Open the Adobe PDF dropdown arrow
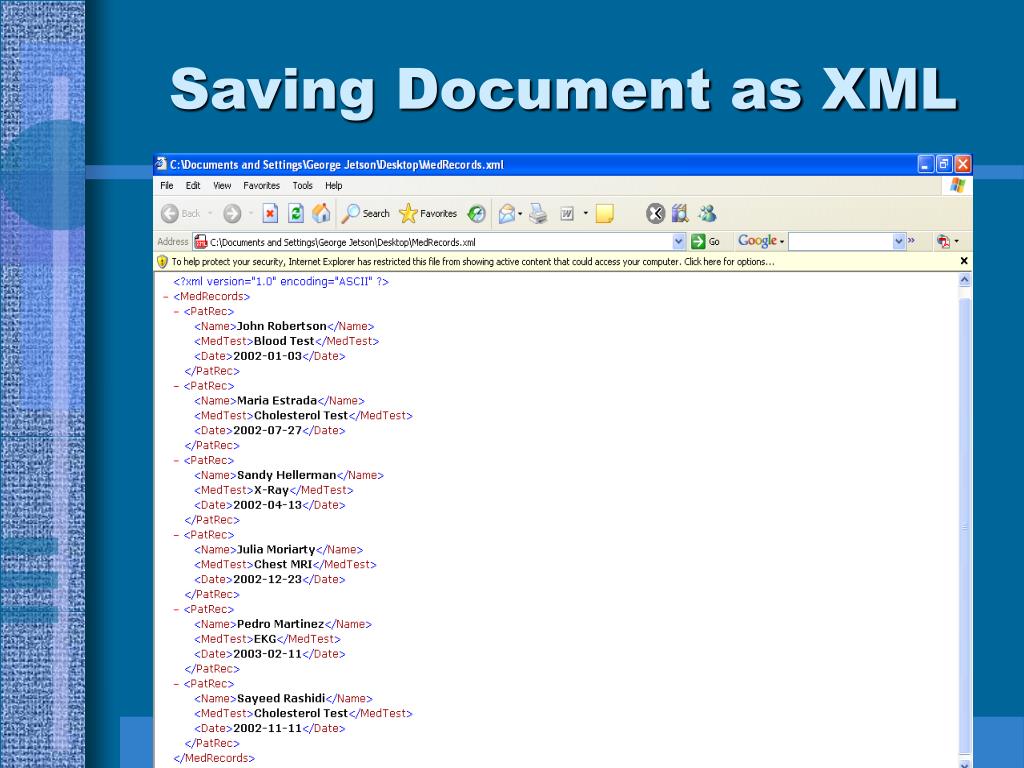This screenshot has height=768, width=1024. click(957, 242)
